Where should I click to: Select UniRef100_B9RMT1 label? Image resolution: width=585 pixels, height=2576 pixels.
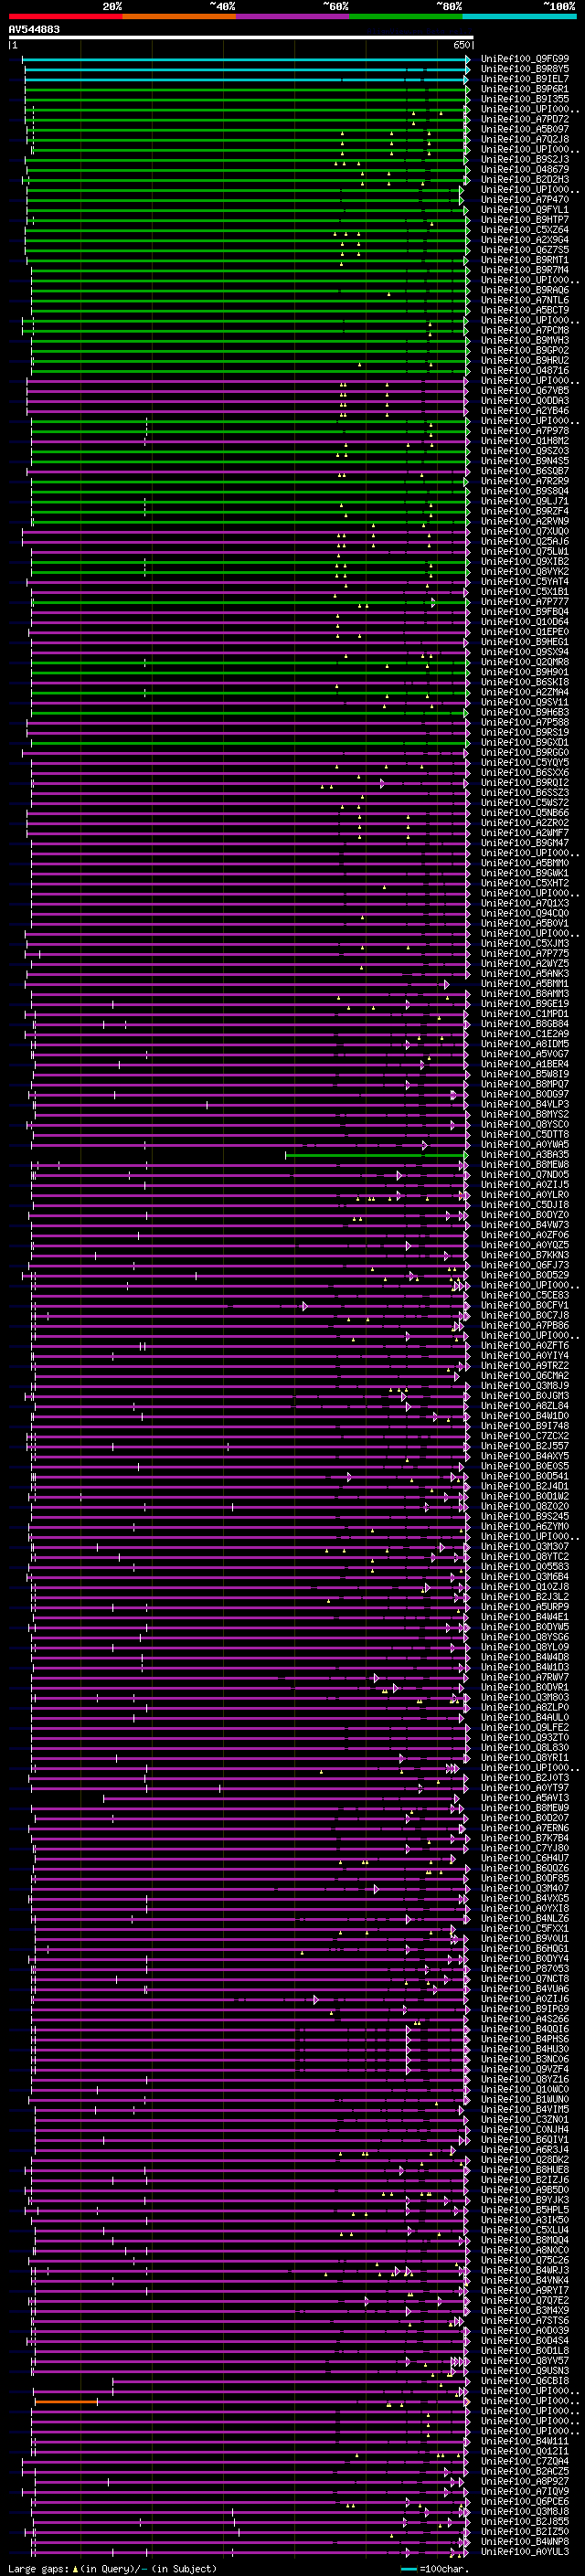[x=525, y=260]
